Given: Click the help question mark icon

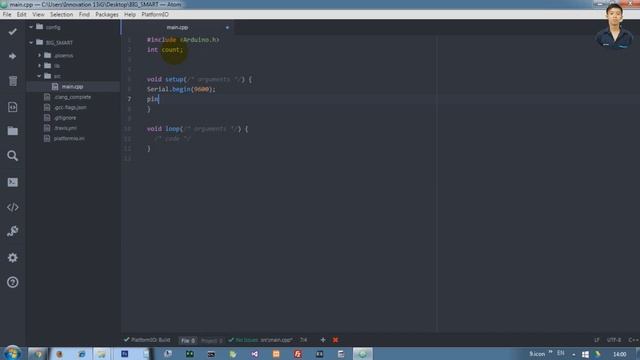Looking at the screenshot, I should (x=13, y=282).
